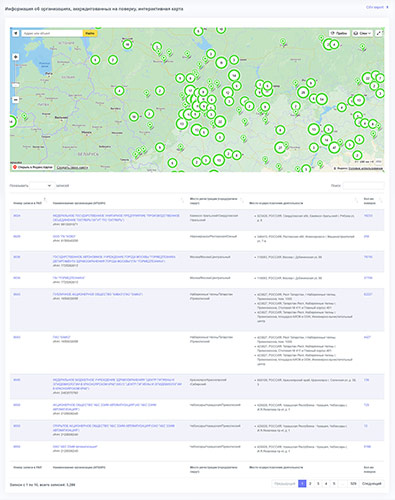Click cluster marker 28 on the map
Image resolution: width=395 pixels, height=500 pixels.
[303, 92]
